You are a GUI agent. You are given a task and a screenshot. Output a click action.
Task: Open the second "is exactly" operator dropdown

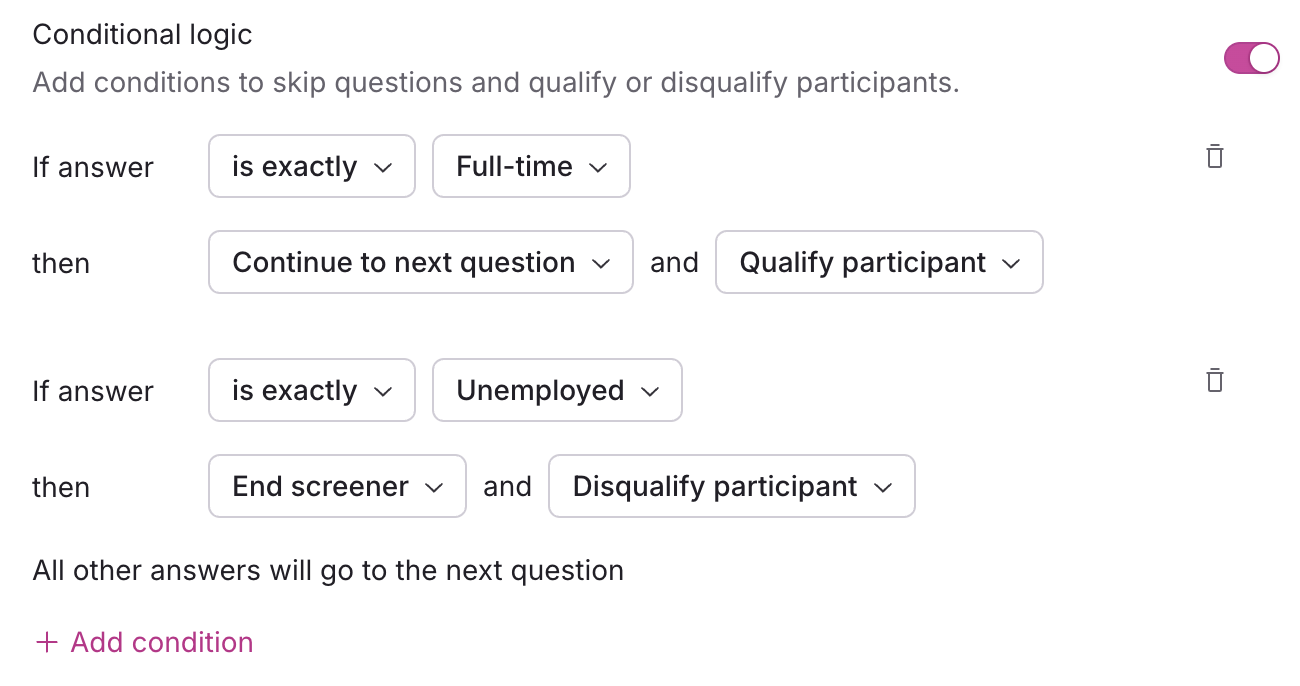pos(311,390)
